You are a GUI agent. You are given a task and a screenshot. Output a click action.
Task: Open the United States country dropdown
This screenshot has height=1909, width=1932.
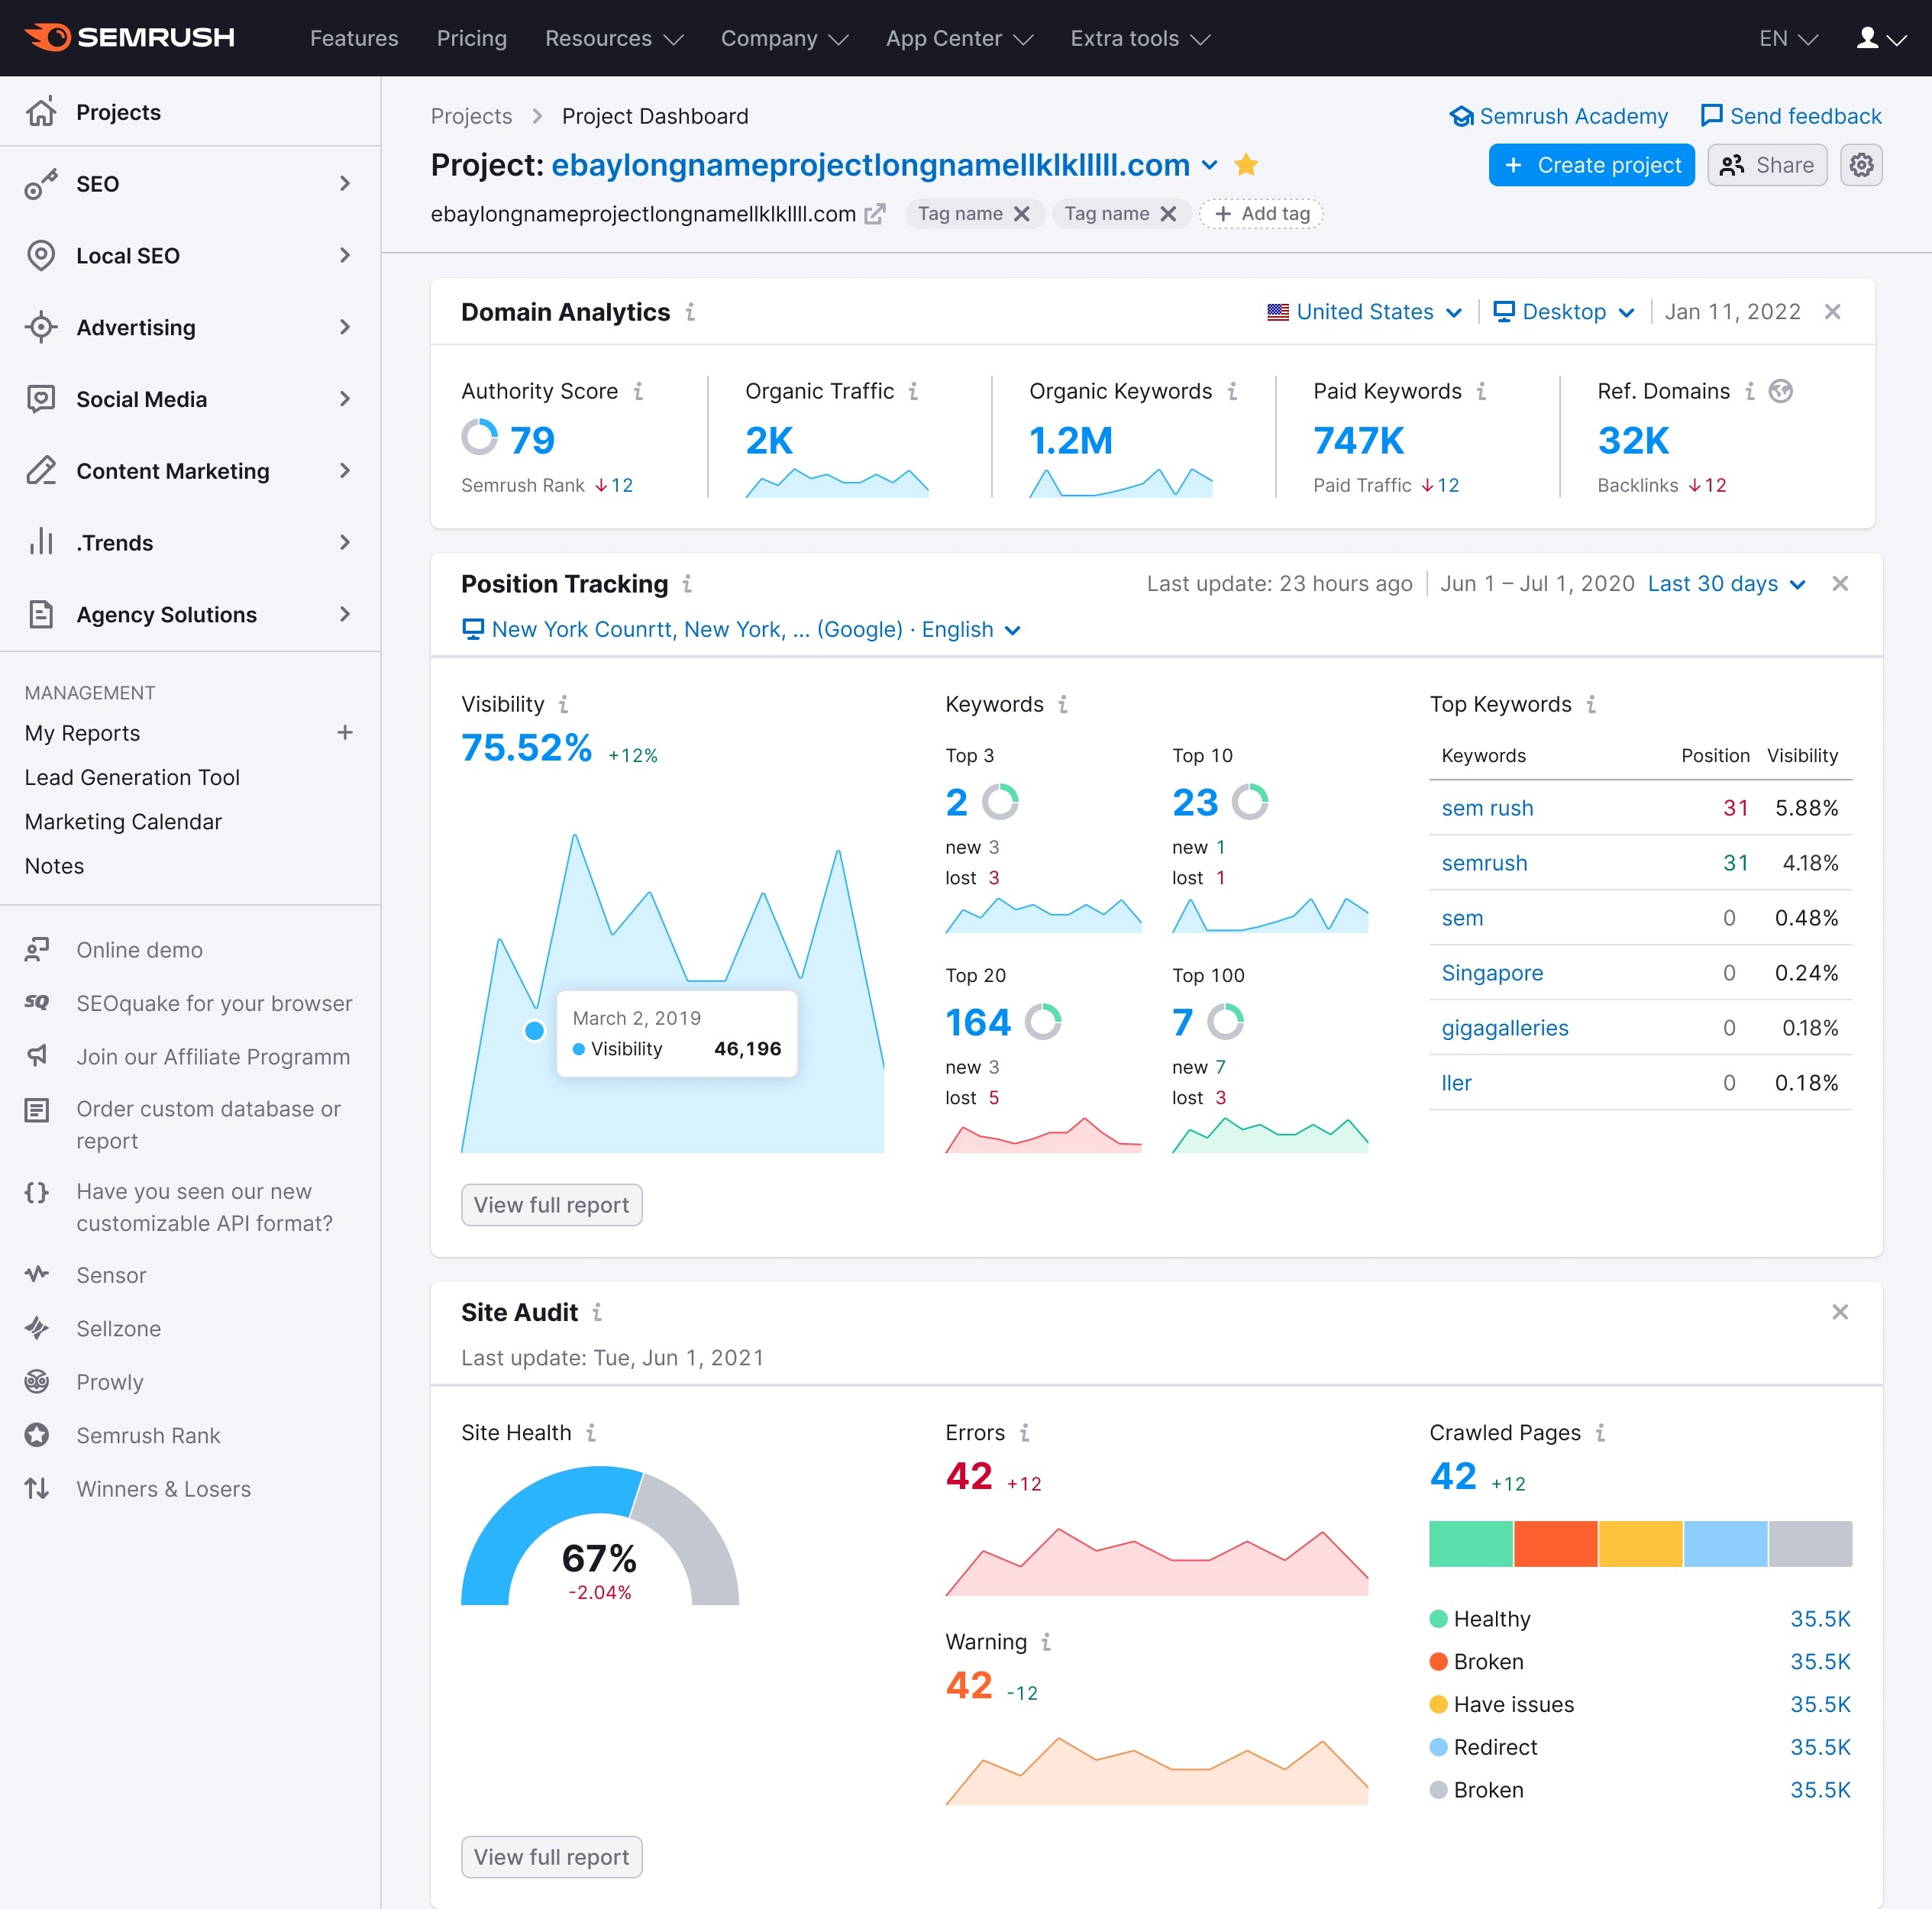coord(1364,312)
